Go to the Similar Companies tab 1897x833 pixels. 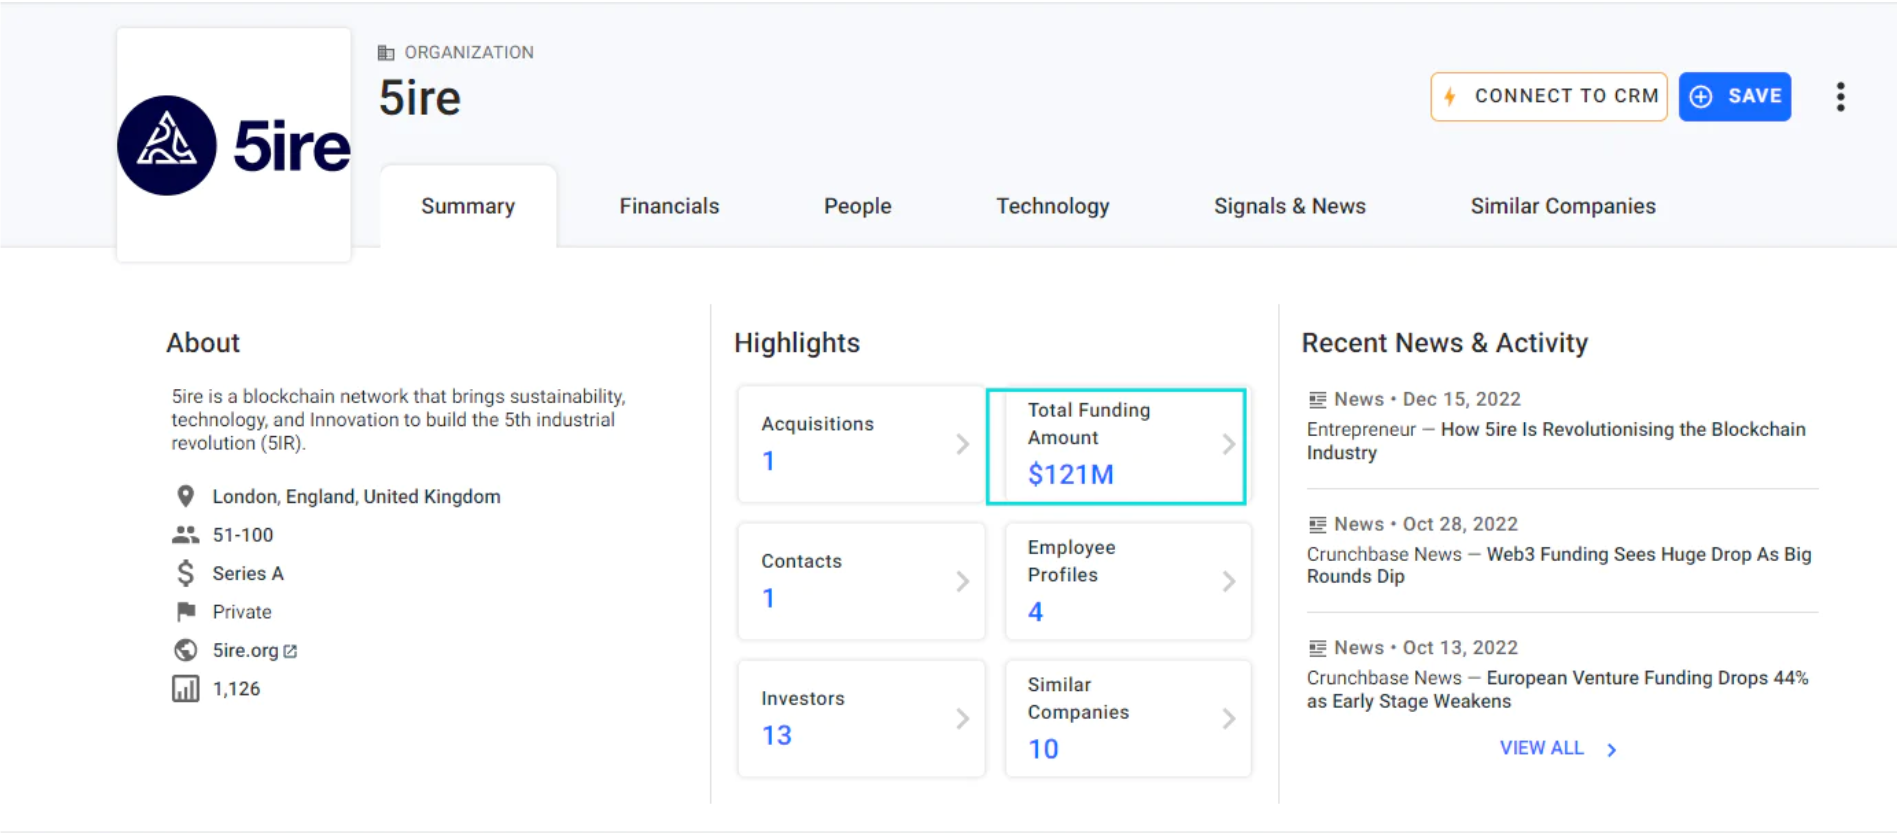[x=1563, y=206]
